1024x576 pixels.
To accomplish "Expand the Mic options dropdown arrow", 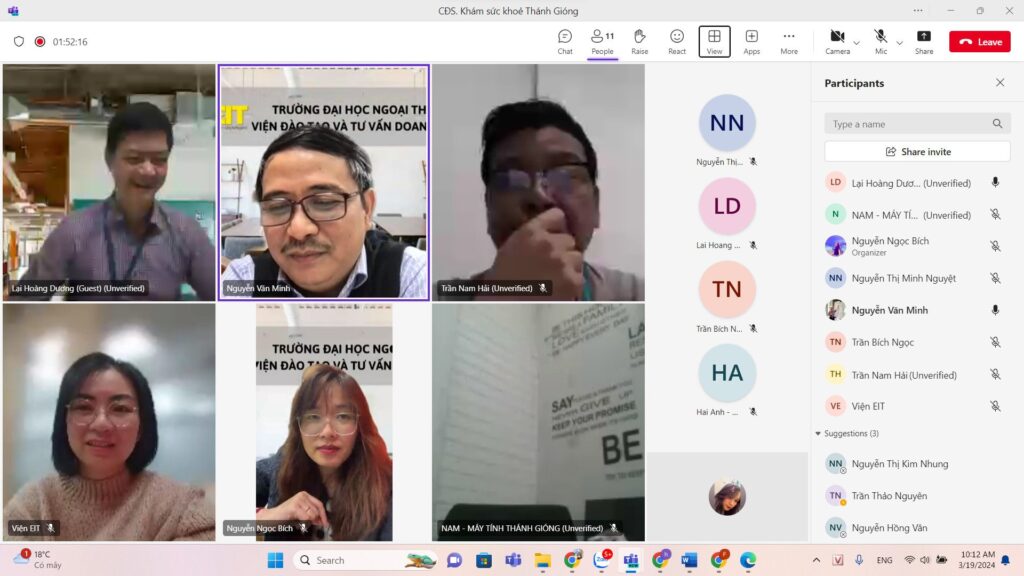I will (899, 42).
